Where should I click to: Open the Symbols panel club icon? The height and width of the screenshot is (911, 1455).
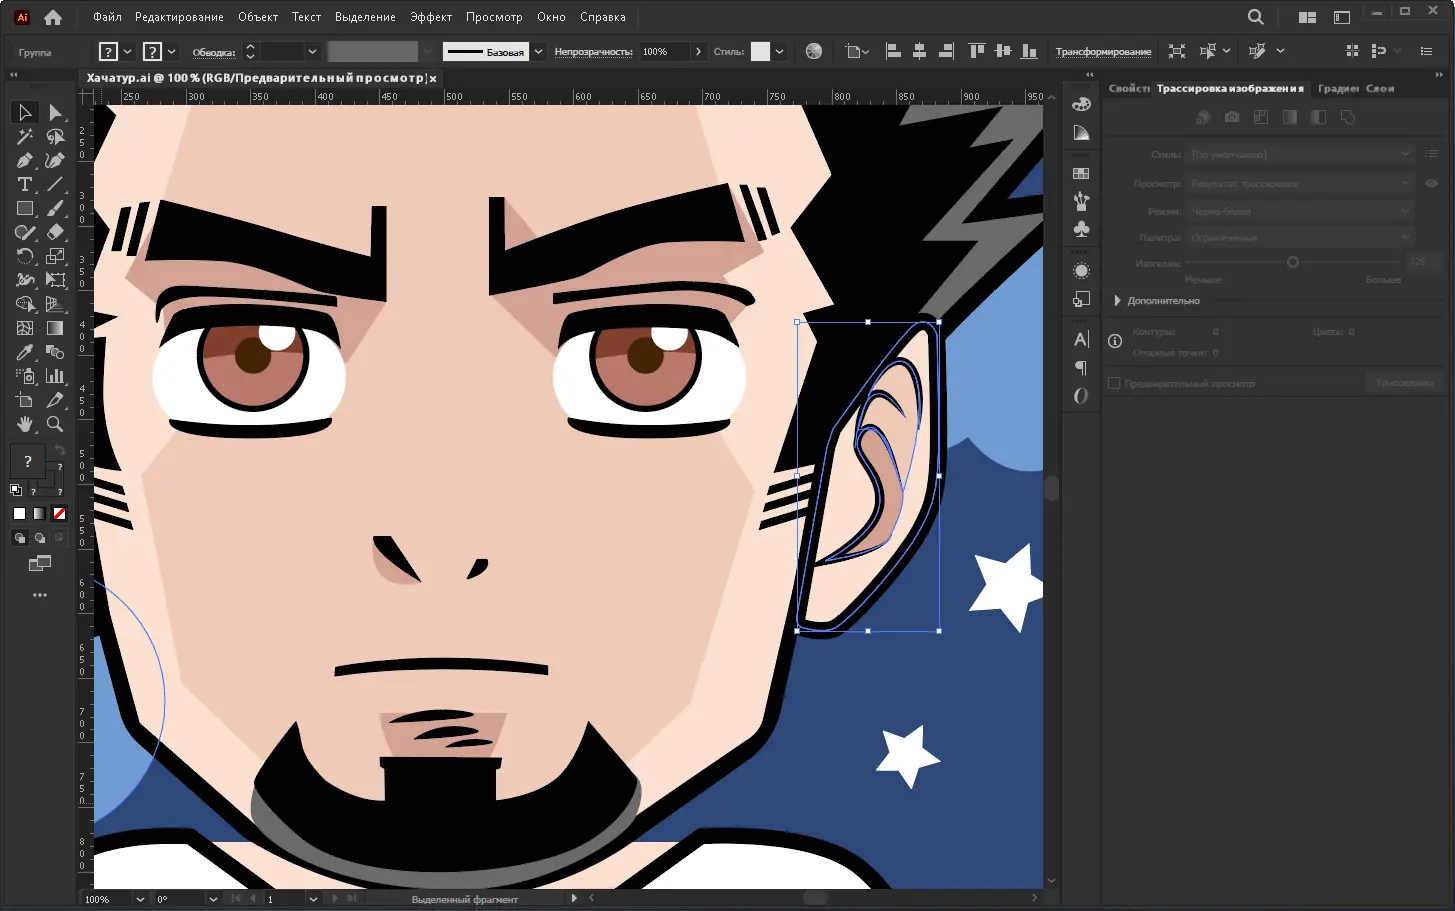coord(1081,229)
